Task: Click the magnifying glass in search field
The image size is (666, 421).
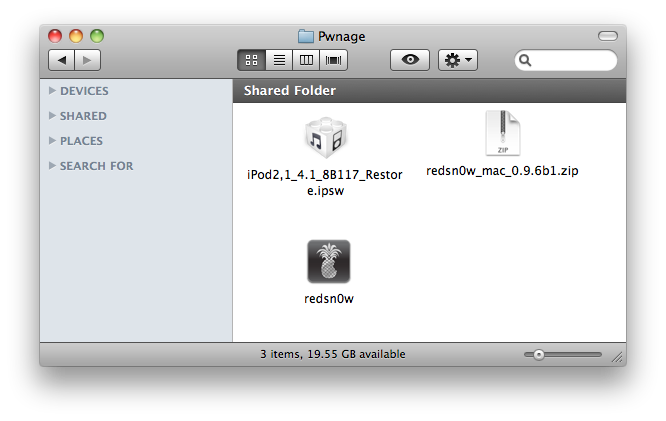Action: click(526, 61)
